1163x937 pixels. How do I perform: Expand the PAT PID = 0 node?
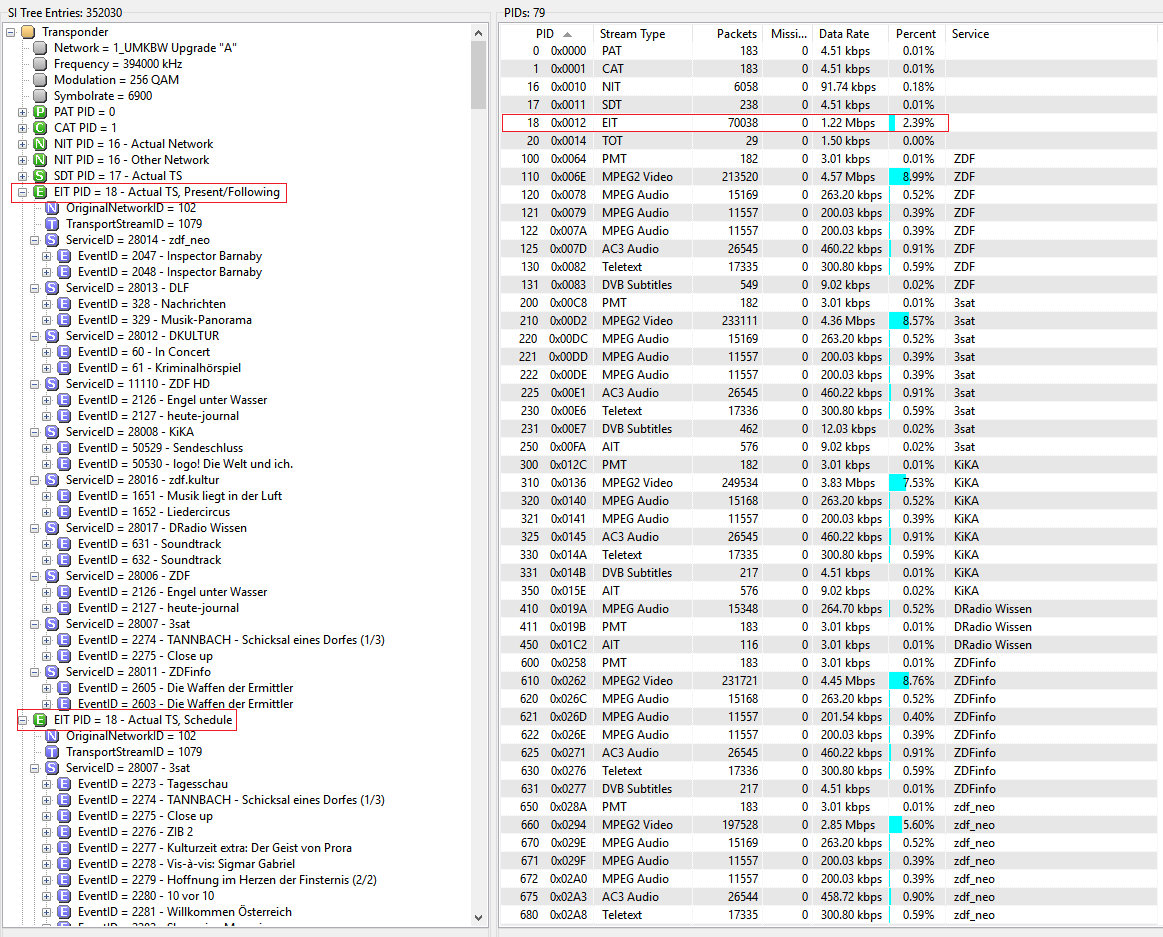(x=23, y=112)
